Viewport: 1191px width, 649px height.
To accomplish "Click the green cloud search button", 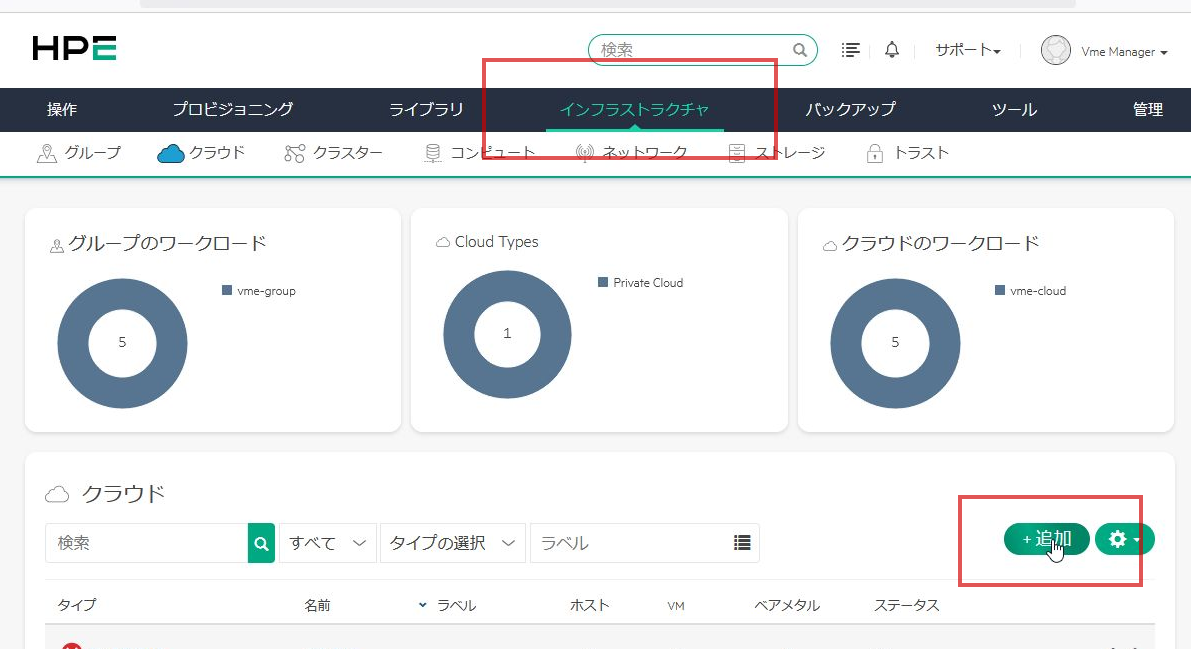I will click(x=261, y=543).
